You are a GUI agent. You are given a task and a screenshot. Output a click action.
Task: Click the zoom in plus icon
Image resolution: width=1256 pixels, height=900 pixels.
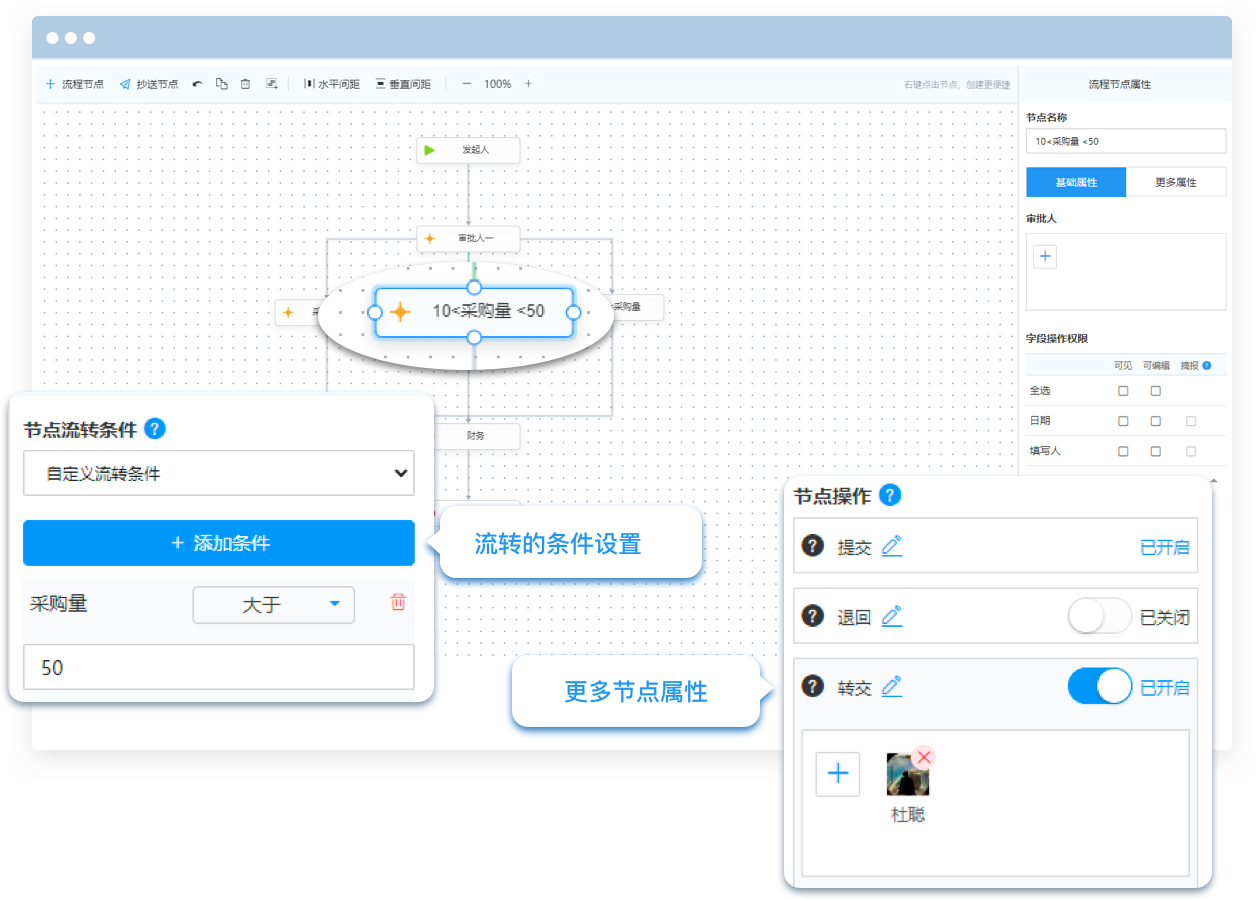click(x=529, y=84)
